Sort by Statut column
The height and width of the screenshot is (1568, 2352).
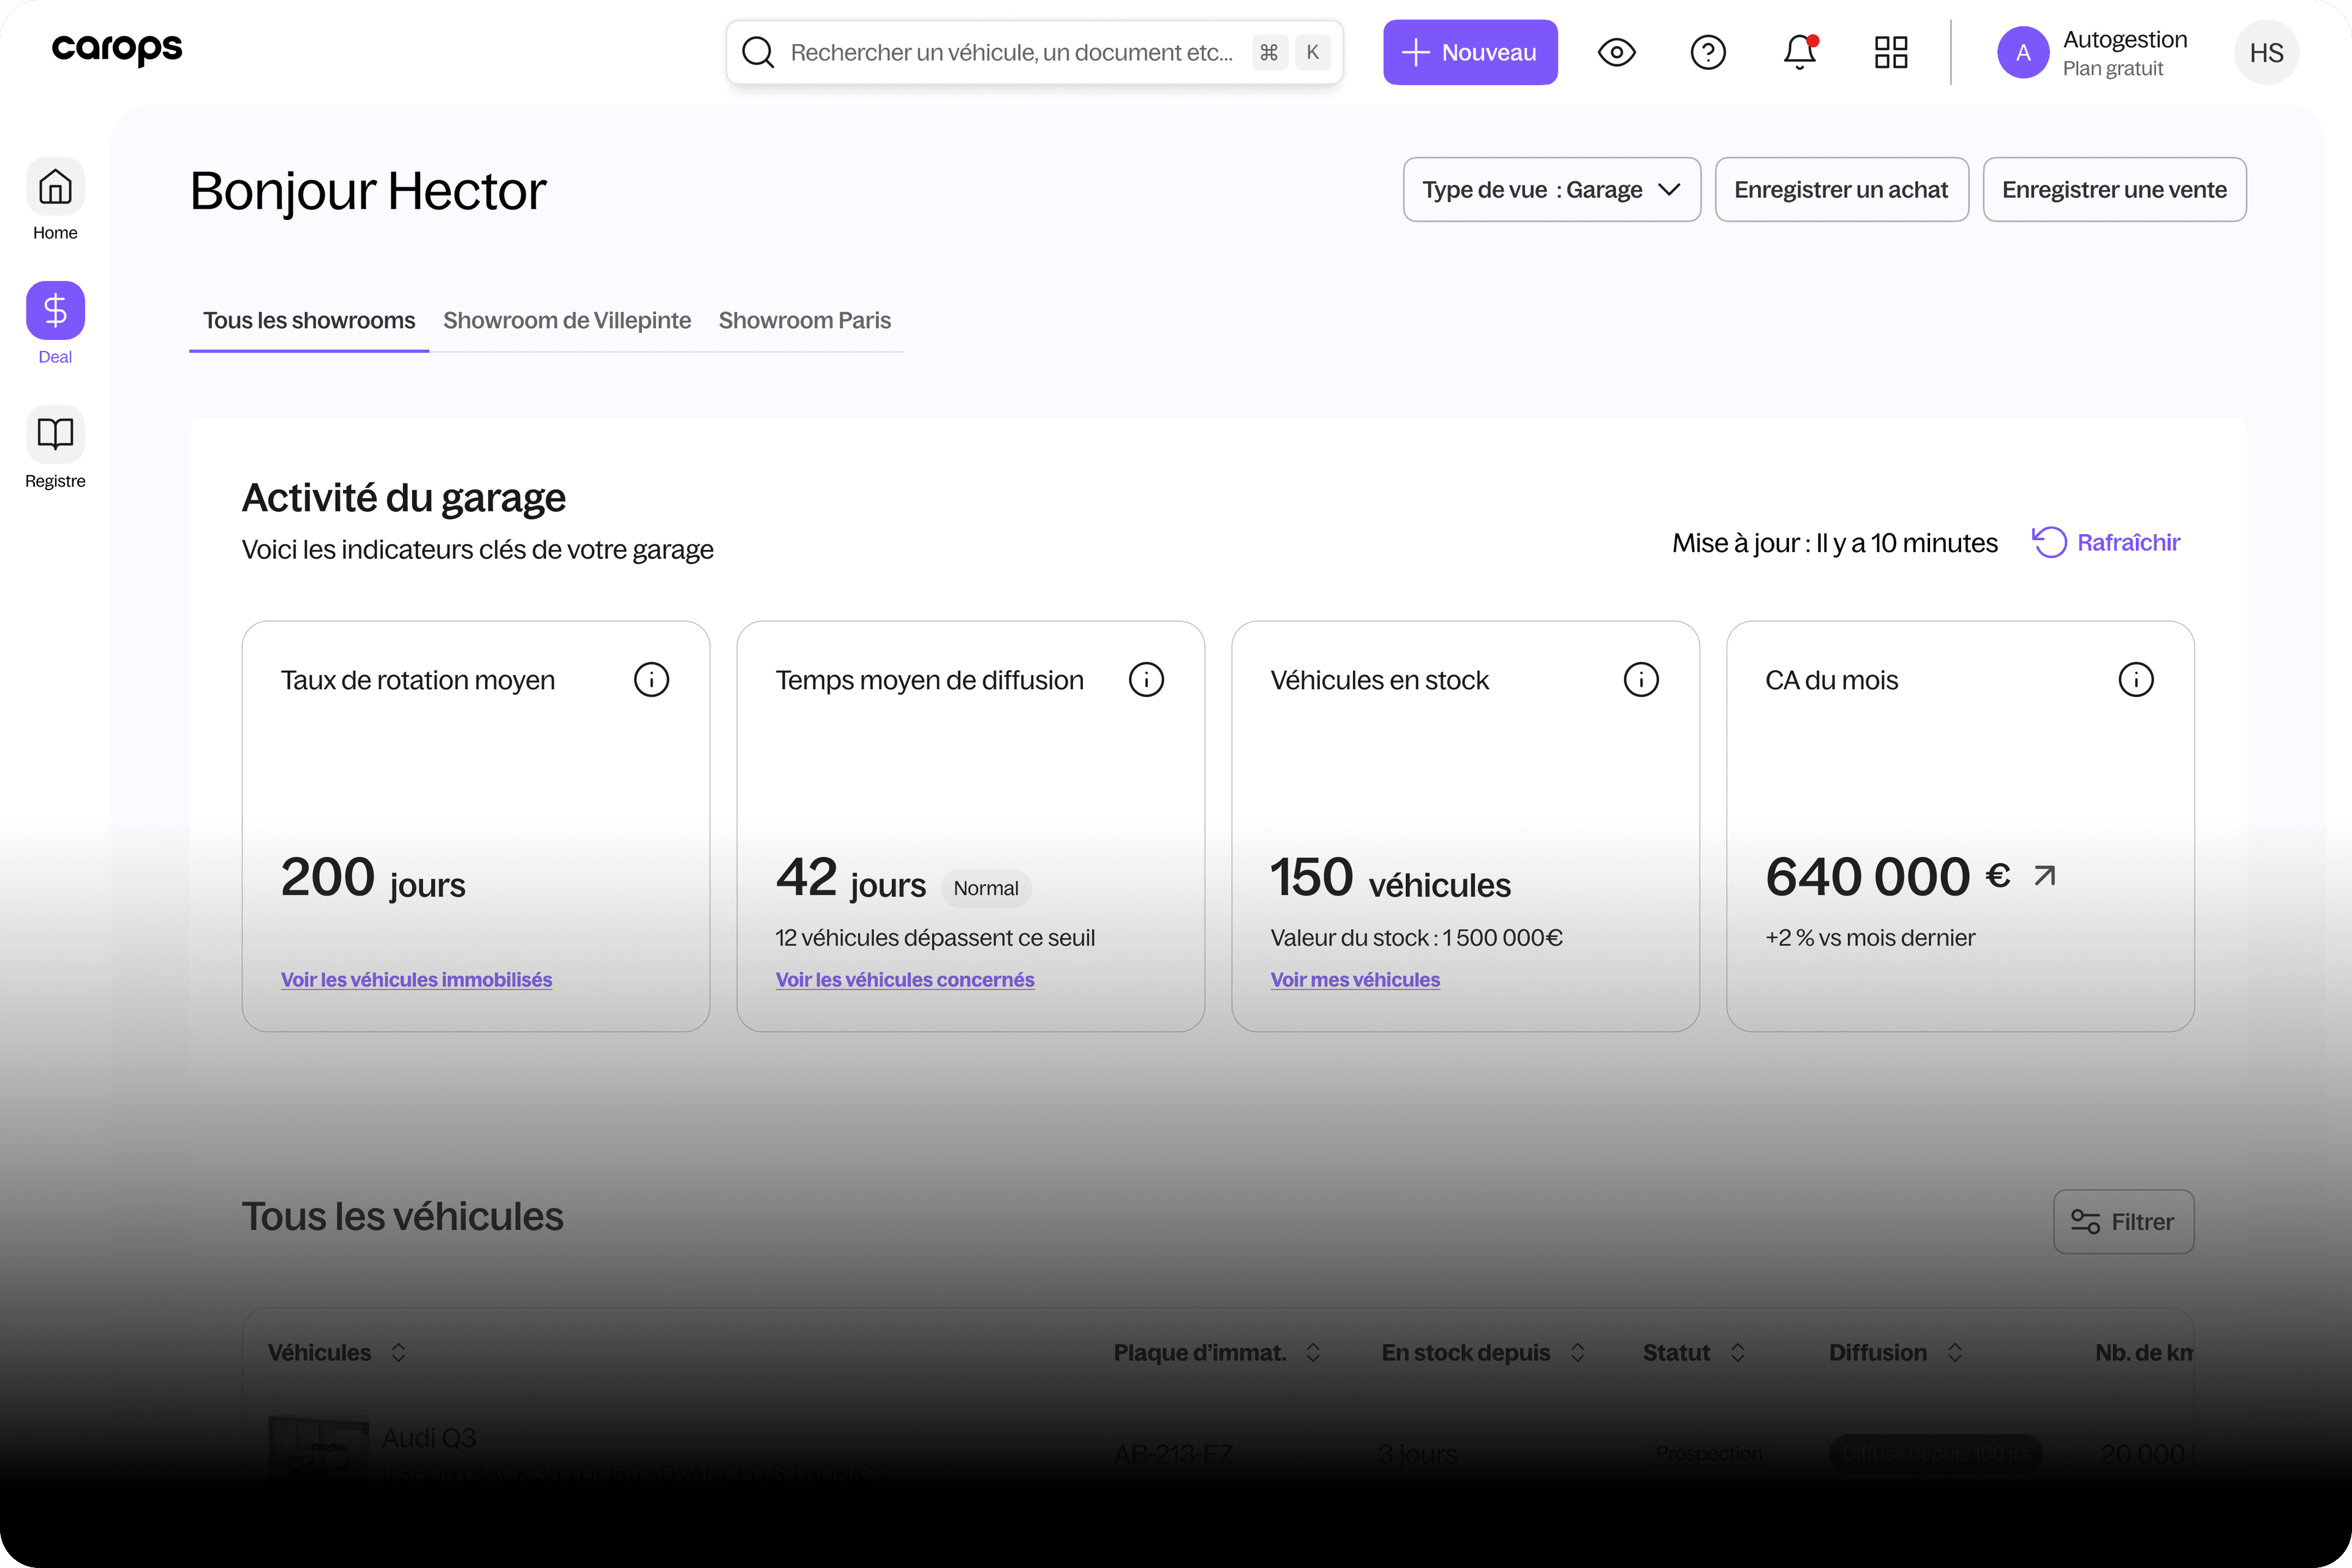(x=1738, y=1352)
